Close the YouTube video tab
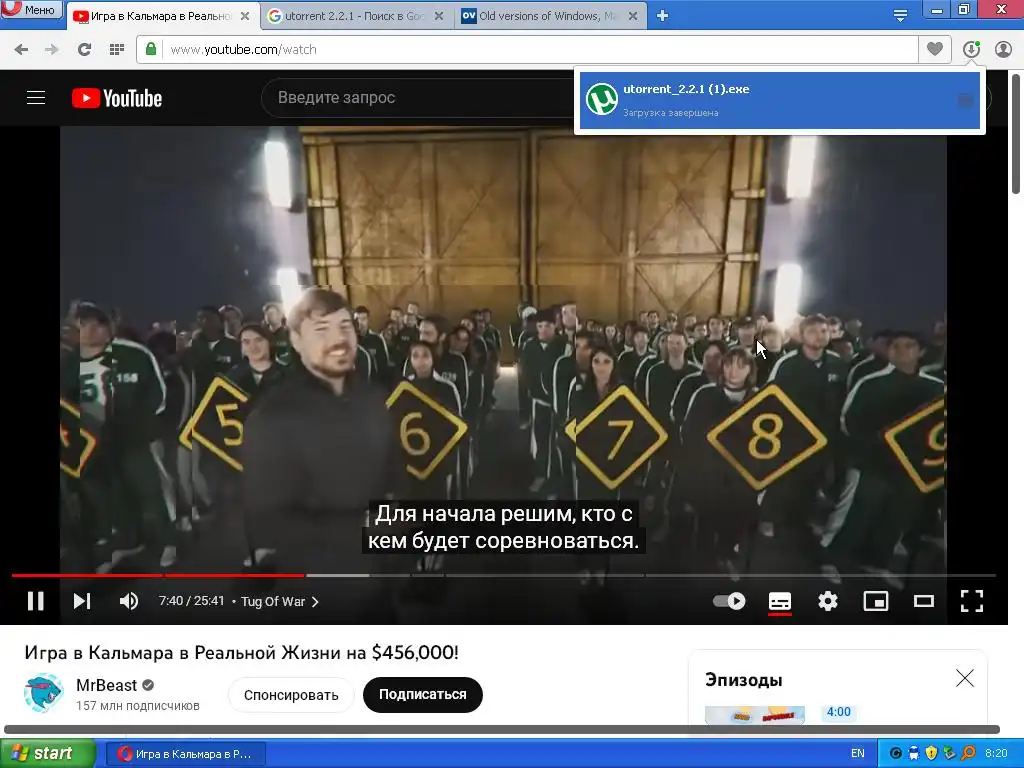The height and width of the screenshot is (768, 1024). click(245, 16)
